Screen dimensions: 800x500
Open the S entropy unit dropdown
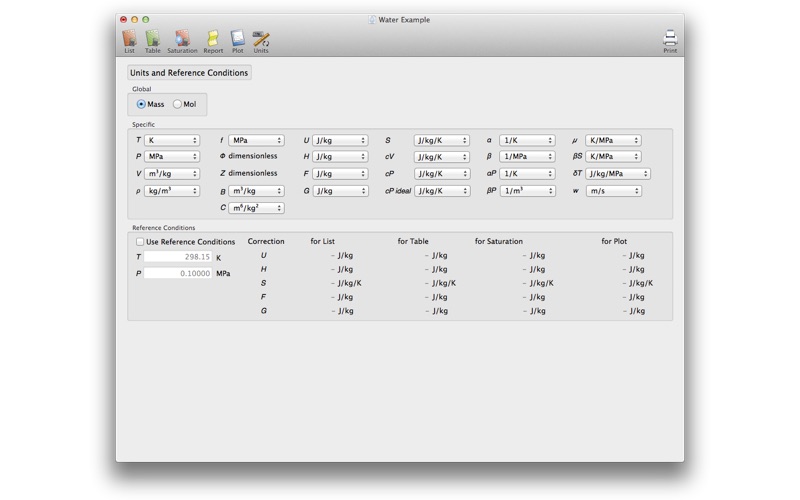tap(442, 140)
